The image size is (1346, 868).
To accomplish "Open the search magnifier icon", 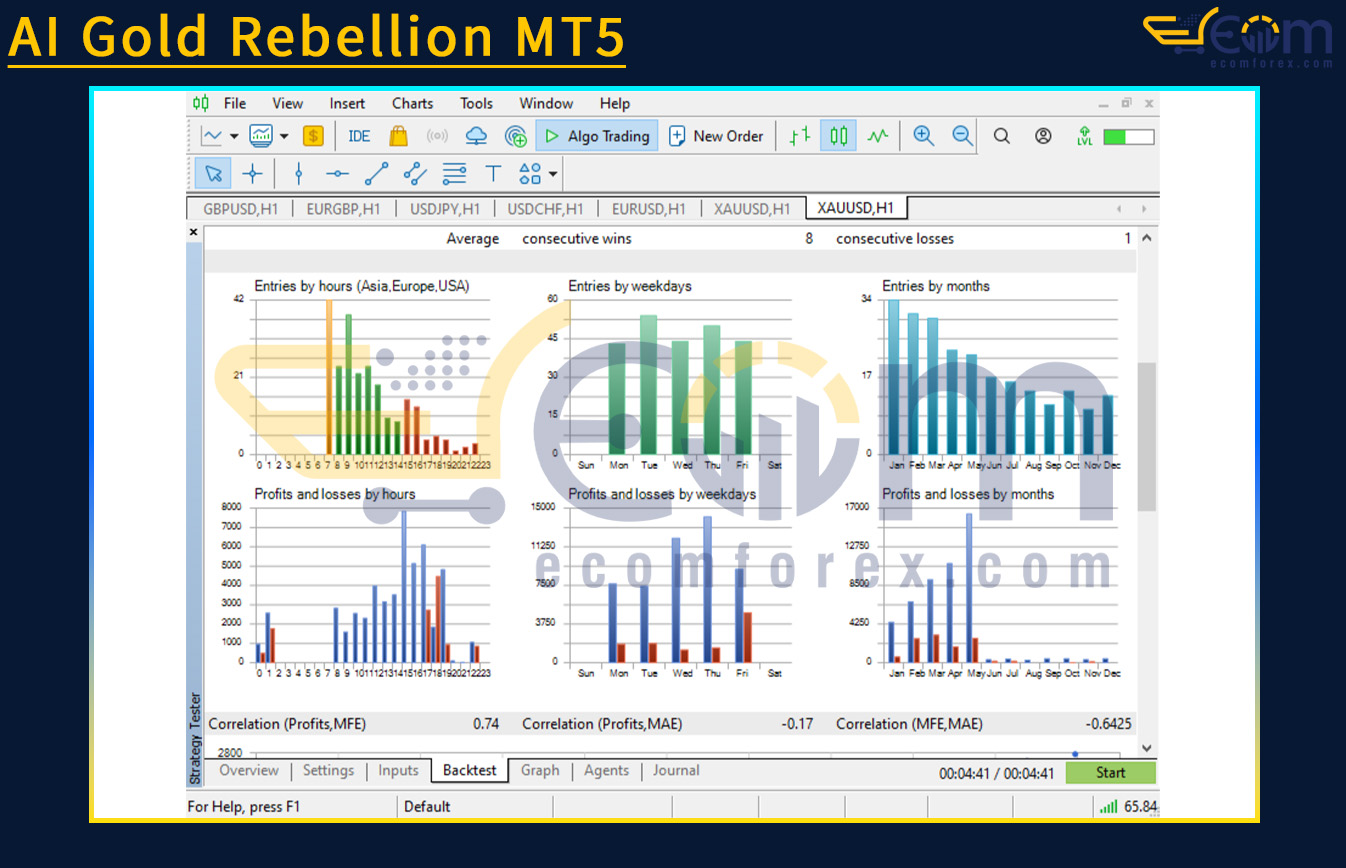I will click(x=1001, y=136).
